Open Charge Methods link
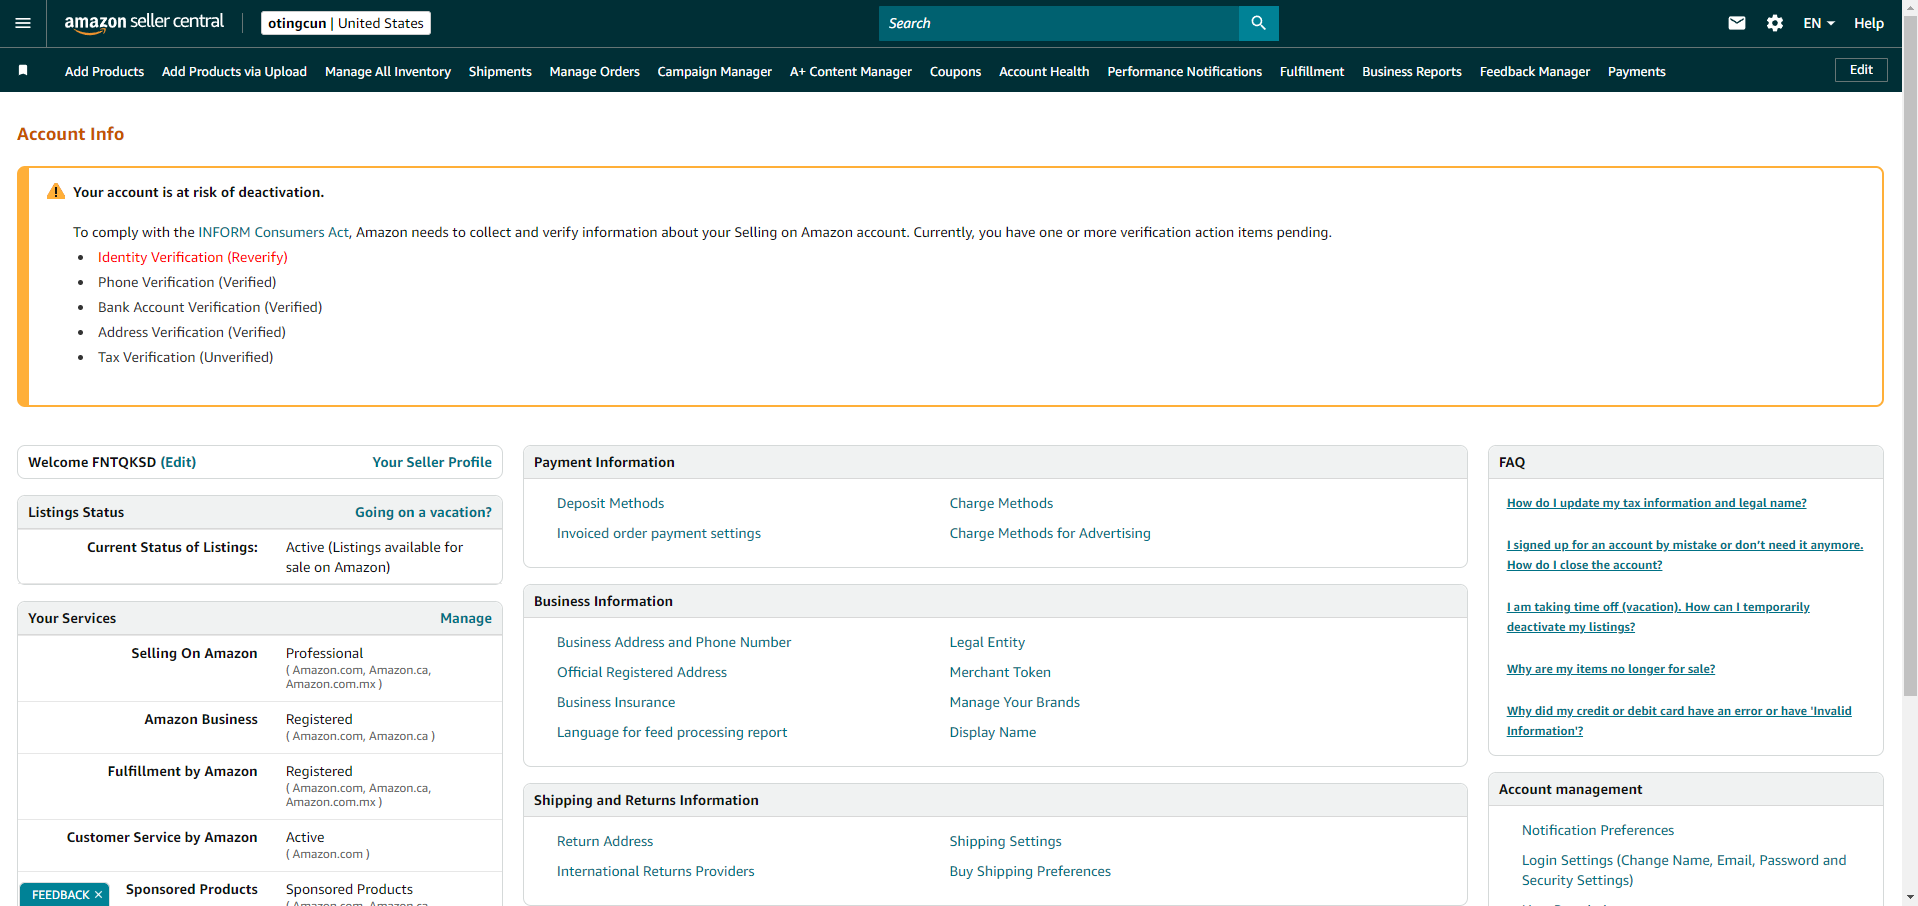Screen dimensions: 1918x906 click(x=1001, y=503)
